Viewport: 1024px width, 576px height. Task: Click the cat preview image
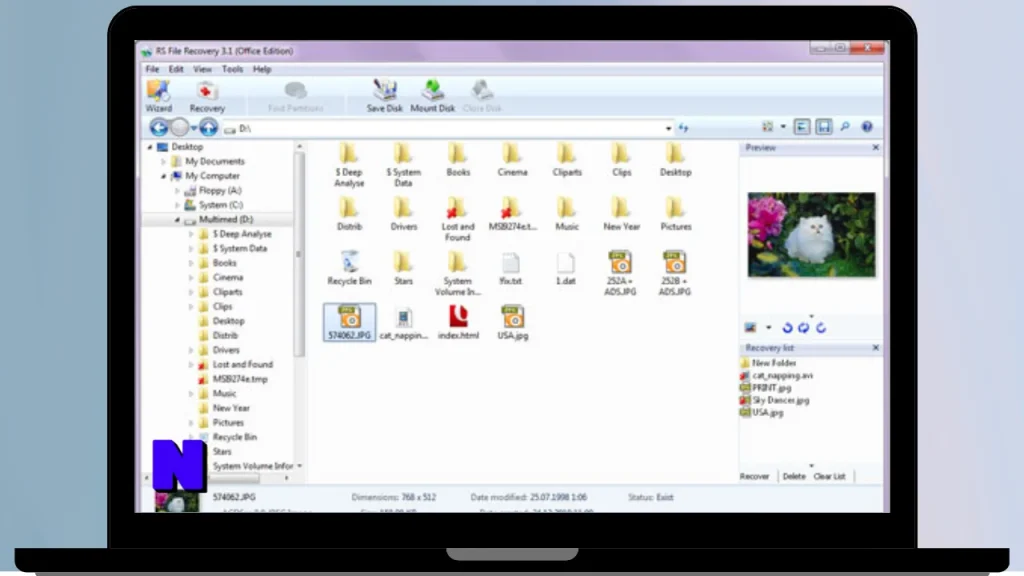811,234
